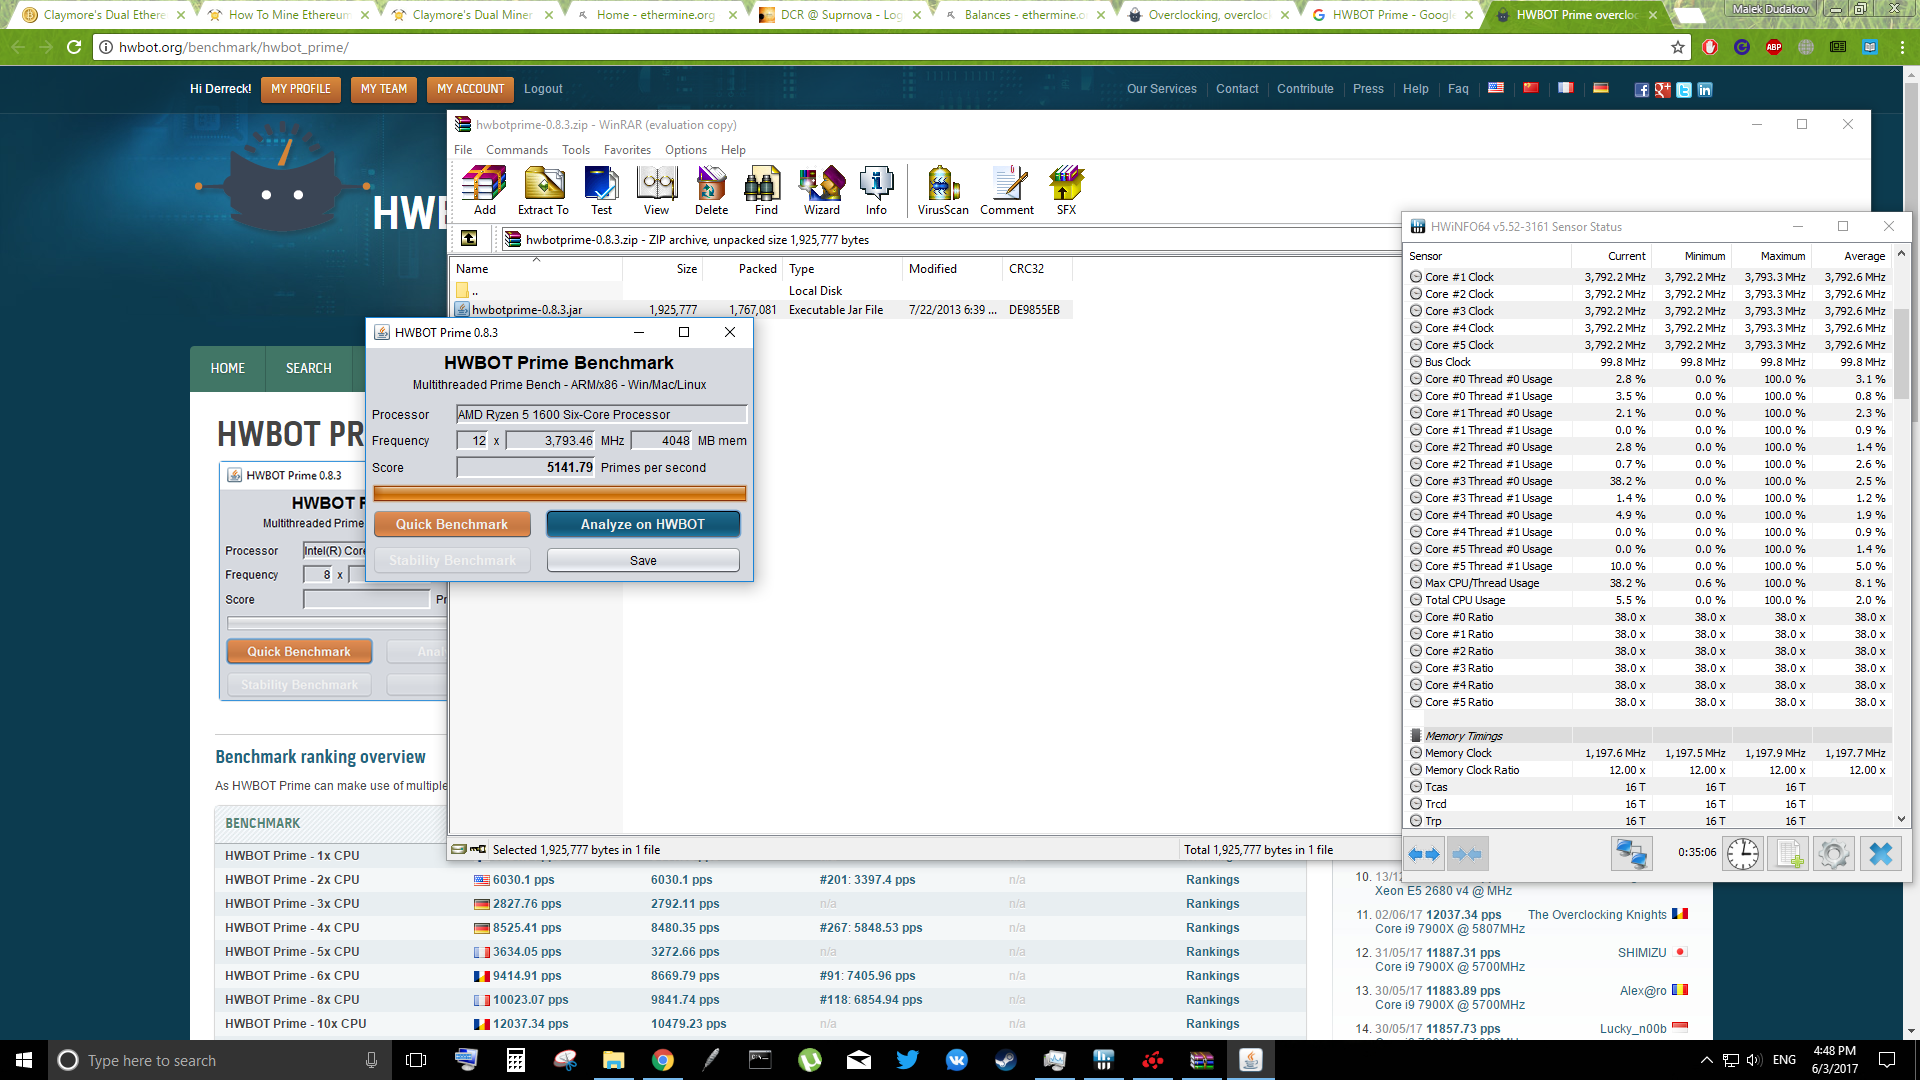1920x1080 pixels.
Task: Click WinRAR Add toolbar icon
Action: [x=485, y=190]
